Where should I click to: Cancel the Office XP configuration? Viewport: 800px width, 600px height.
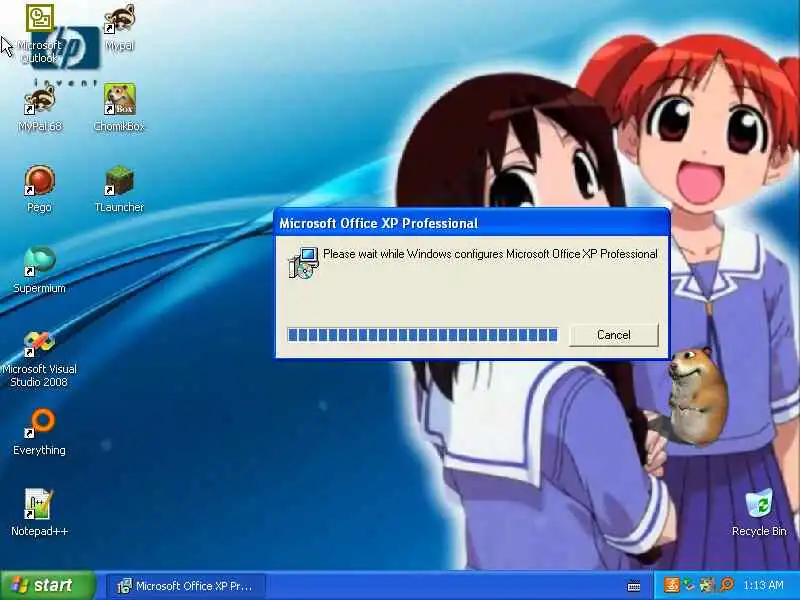coord(614,335)
